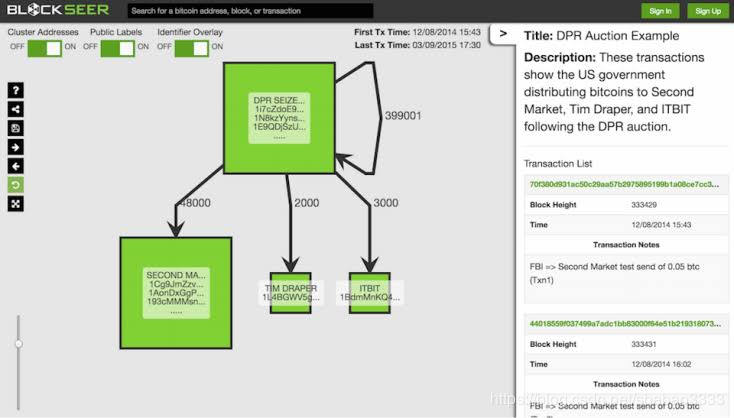Open transaction hash 70f380d931ac50c2... link
This screenshot has height=418, width=734.
point(624,184)
